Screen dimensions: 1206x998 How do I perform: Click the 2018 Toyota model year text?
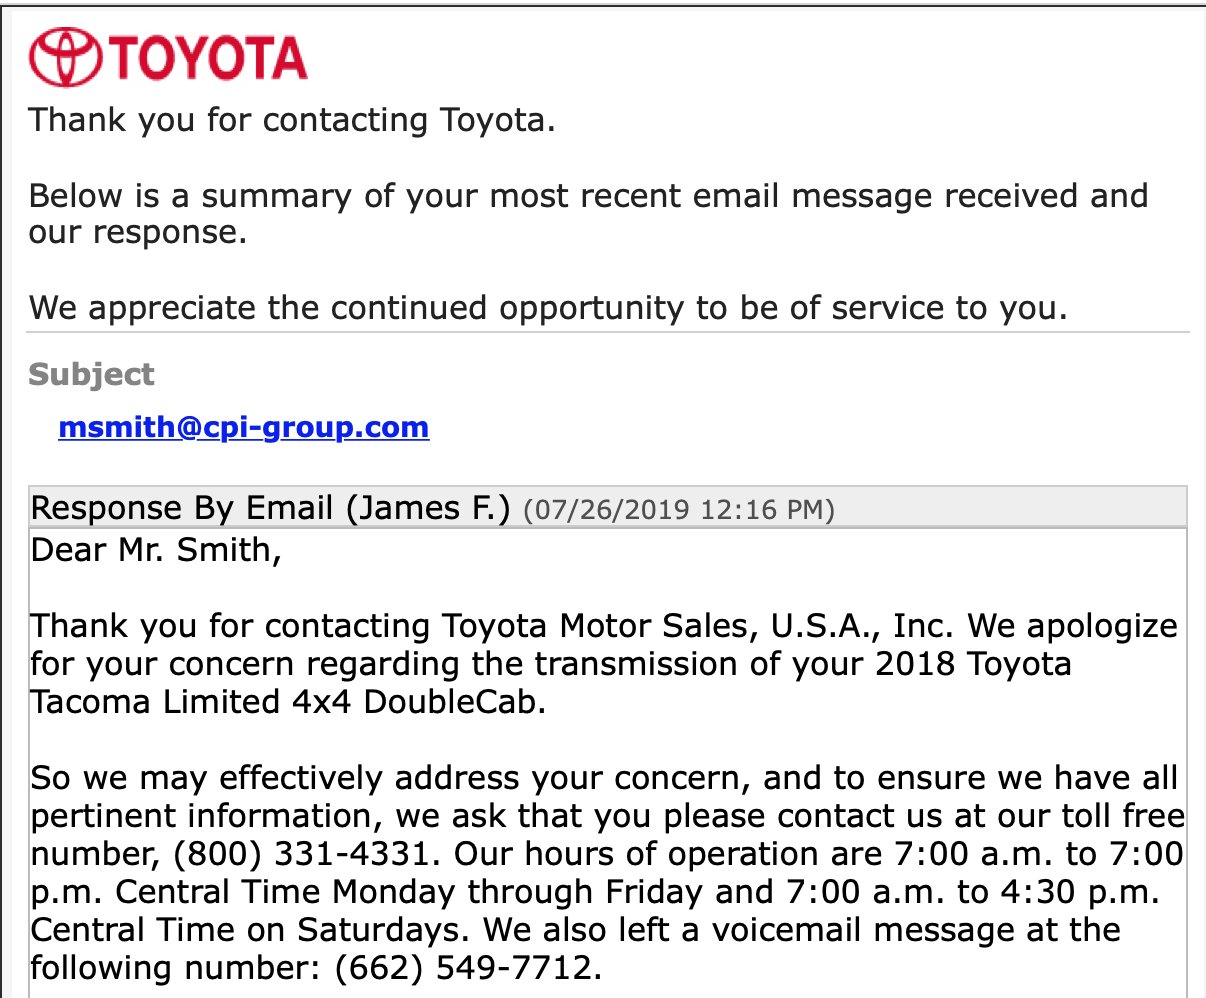coord(973,664)
